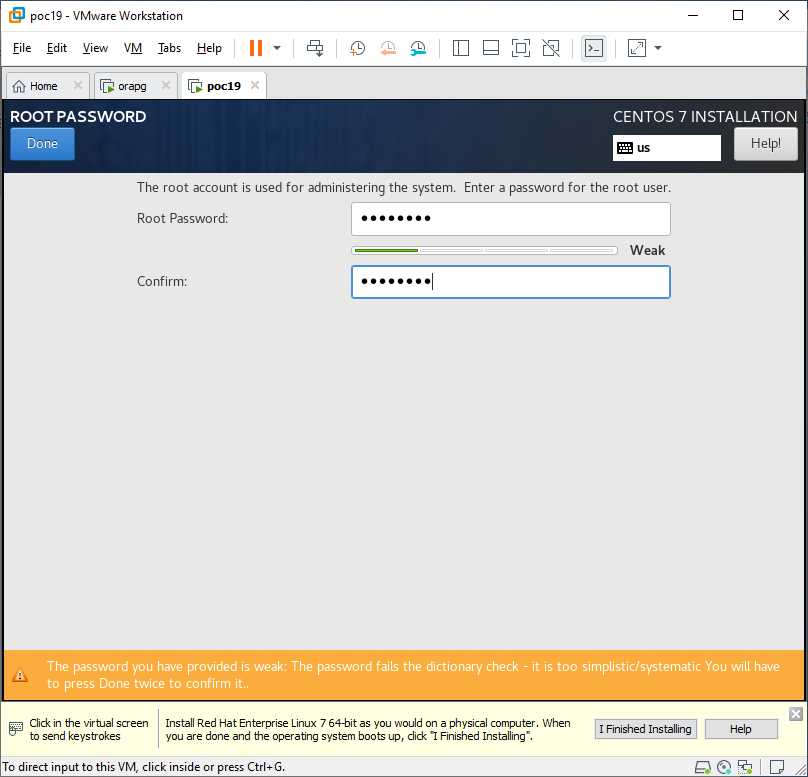Screen dimensions: 808x777
Task: Enter full screen mode icon
Action: tap(521, 48)
